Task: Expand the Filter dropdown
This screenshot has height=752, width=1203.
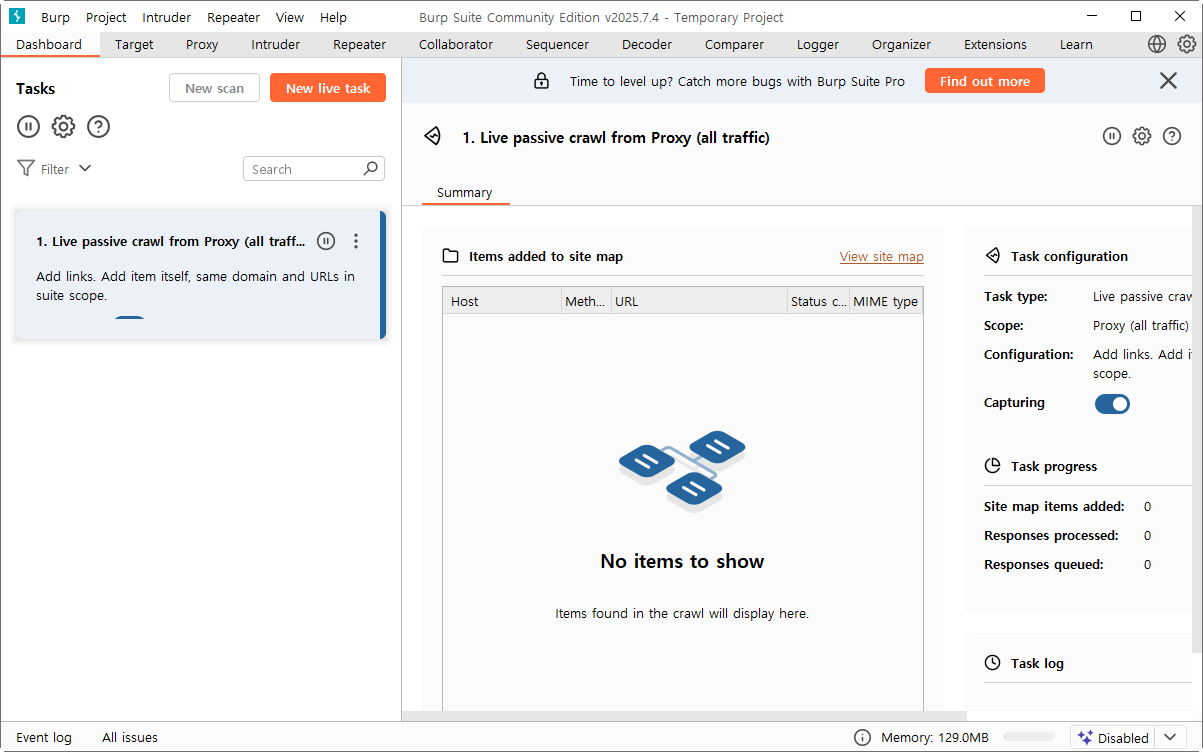Action: (x=55, y=169)
